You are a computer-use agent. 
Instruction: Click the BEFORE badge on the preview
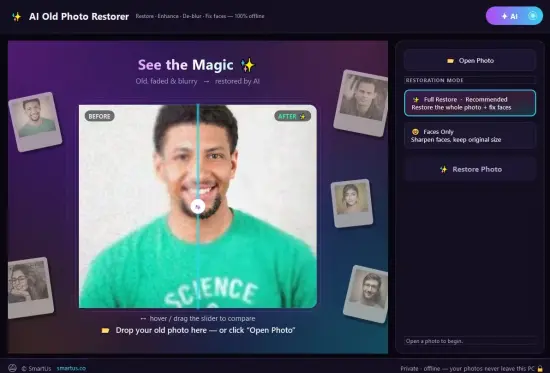point(100,116)
